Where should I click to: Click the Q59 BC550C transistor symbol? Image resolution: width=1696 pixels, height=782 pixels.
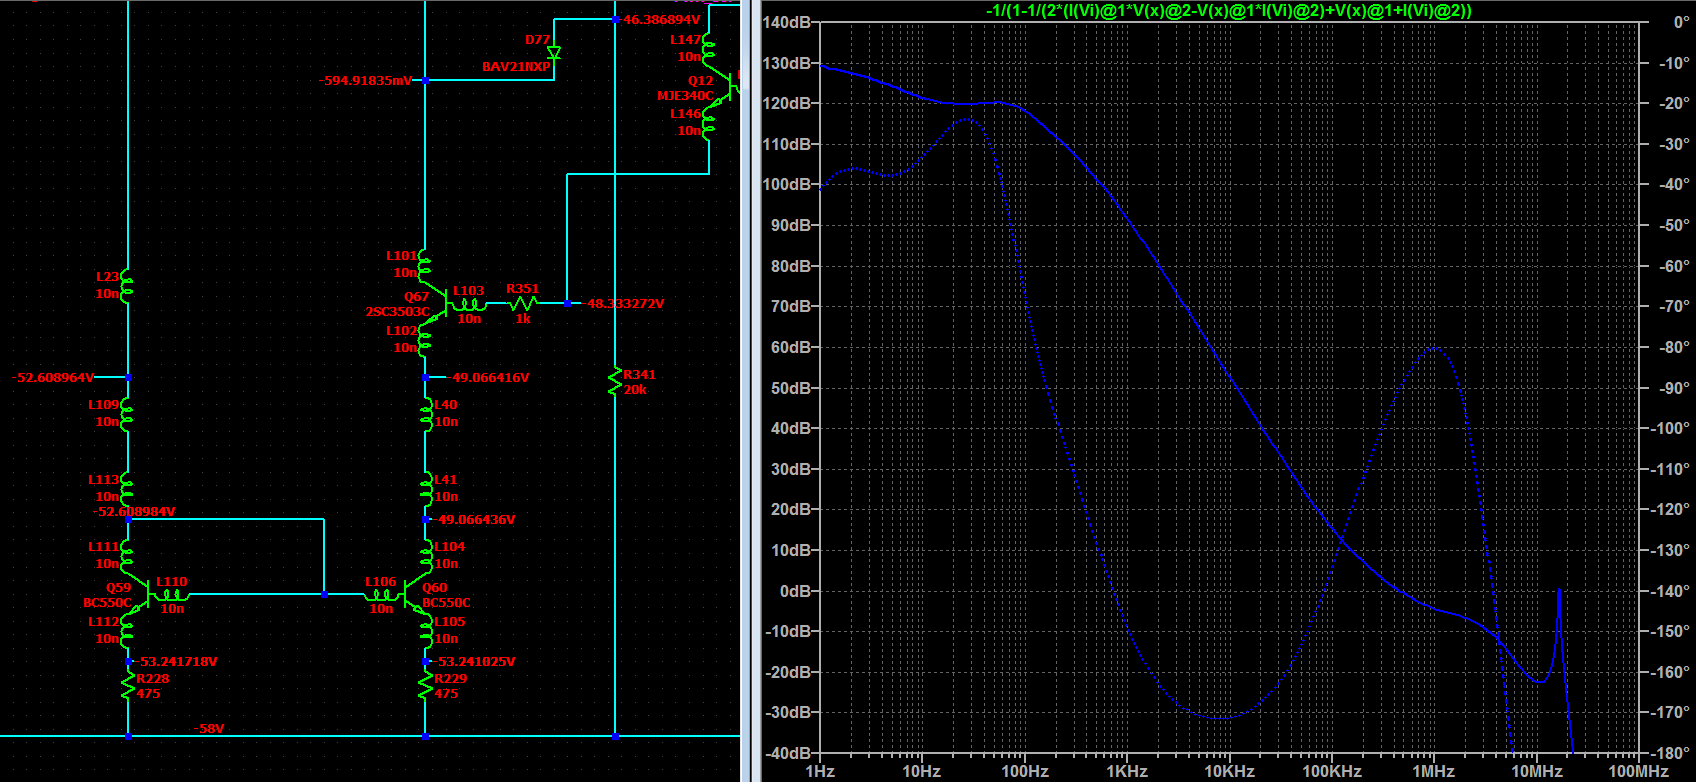coord(139,595)
